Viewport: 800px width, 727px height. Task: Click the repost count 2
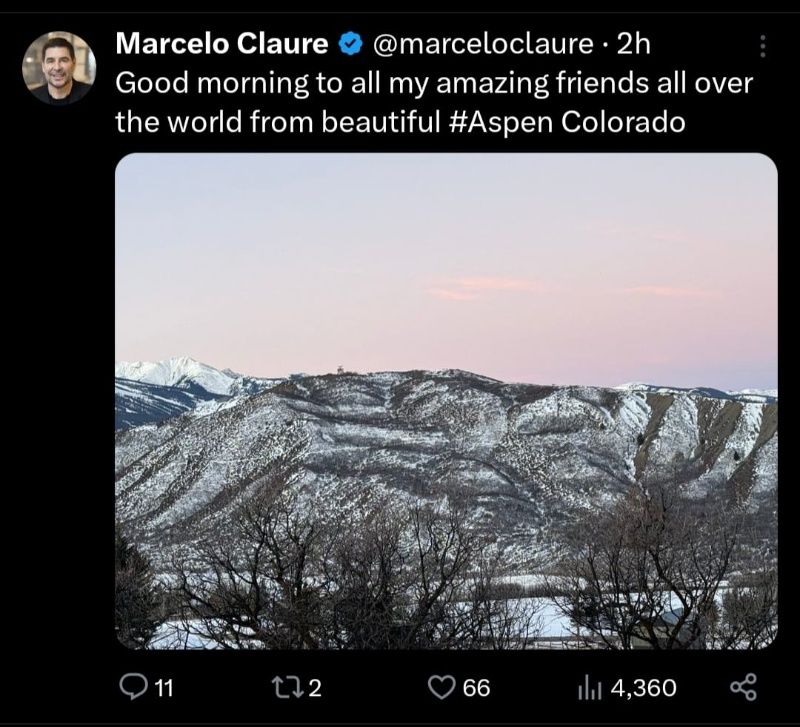(315, 688)
